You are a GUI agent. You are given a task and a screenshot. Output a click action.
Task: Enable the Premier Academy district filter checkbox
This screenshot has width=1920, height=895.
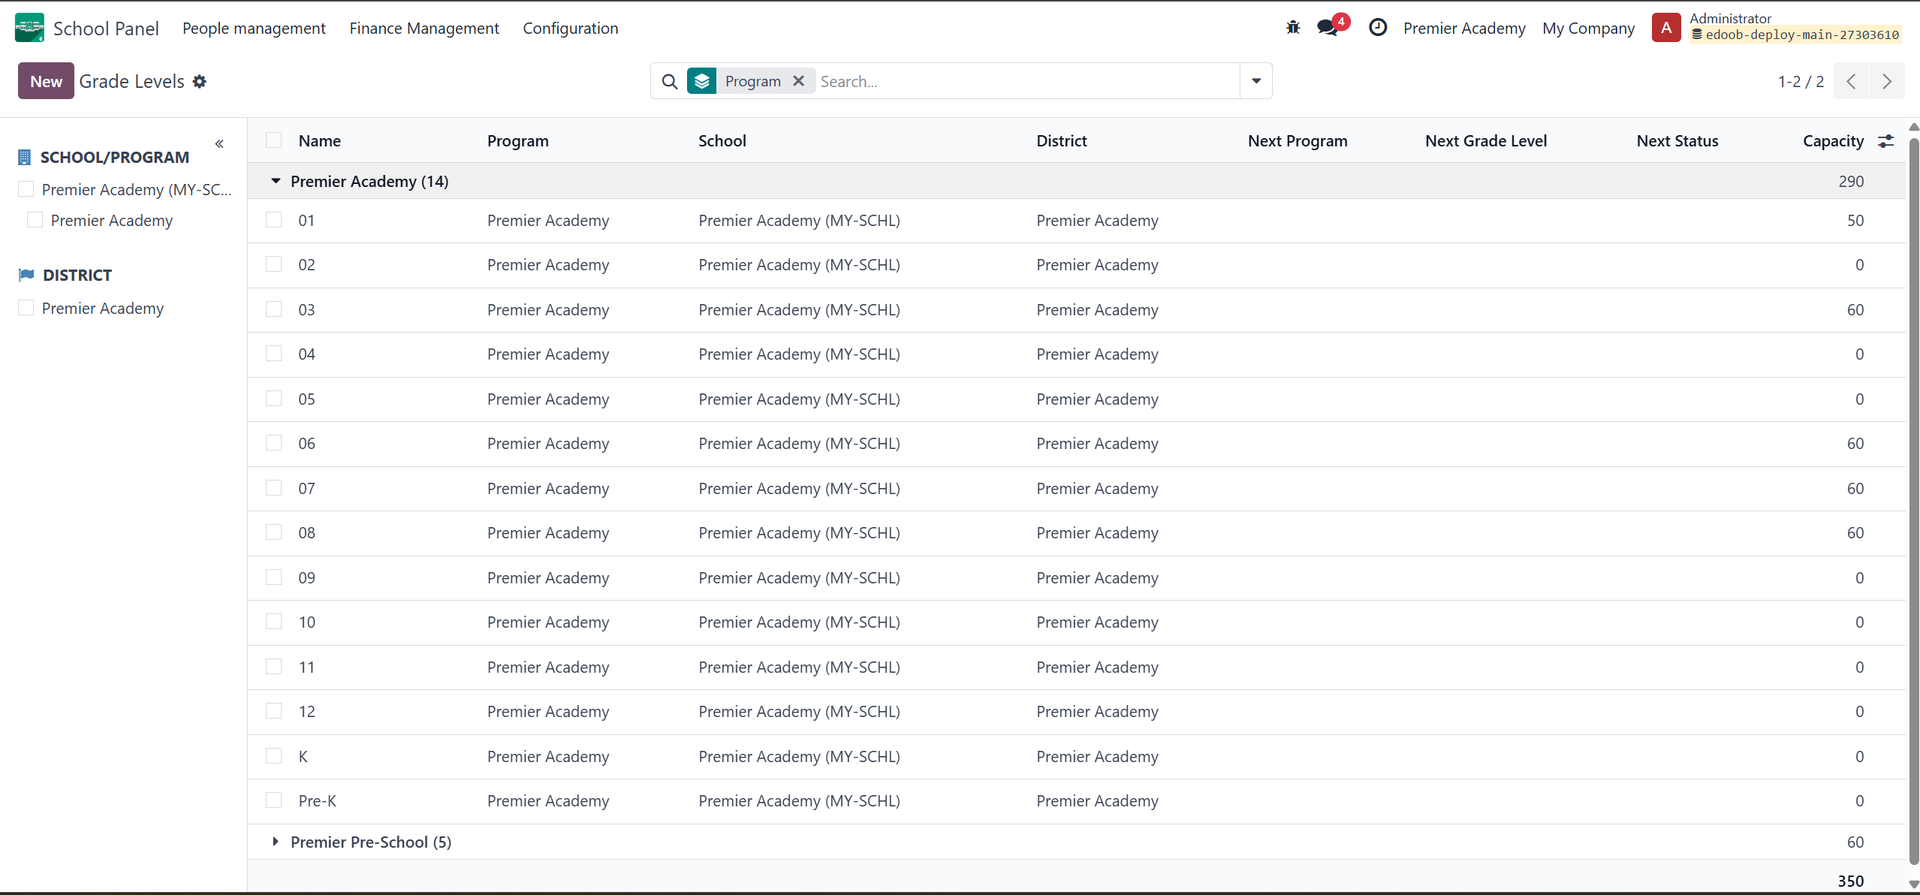(x=27, y=308)
